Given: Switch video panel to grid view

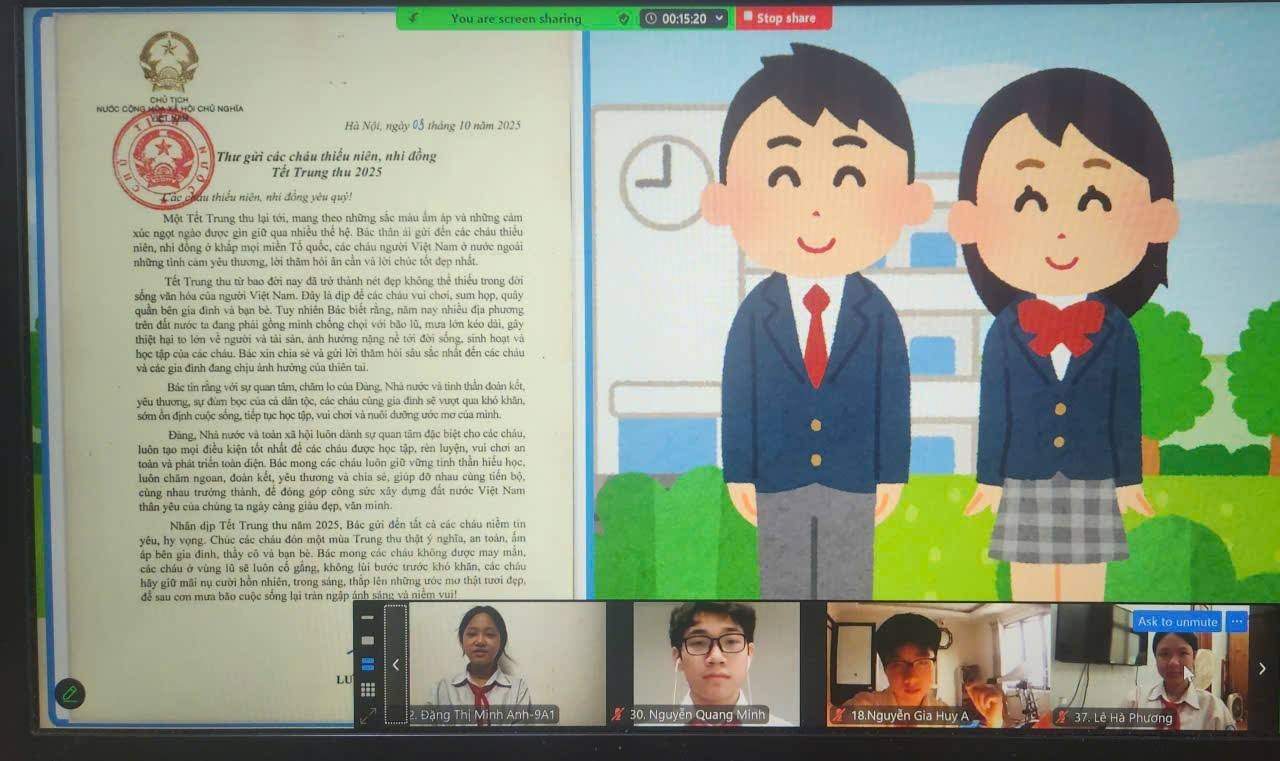Looking at the screenshot, I should tap(368, 689).
